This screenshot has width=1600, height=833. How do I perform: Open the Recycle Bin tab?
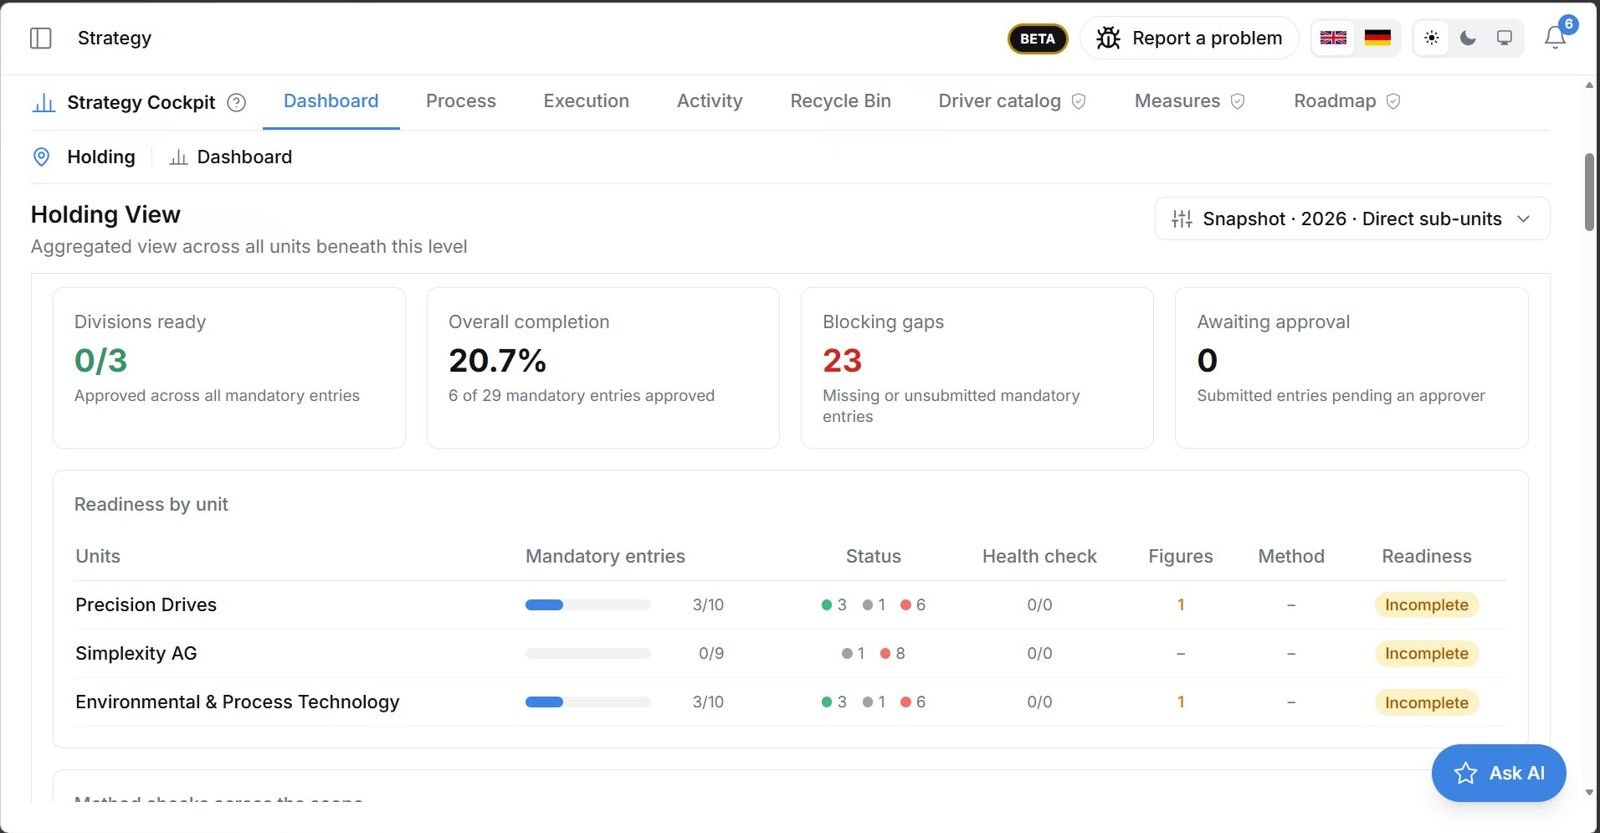tap(841, 101)
